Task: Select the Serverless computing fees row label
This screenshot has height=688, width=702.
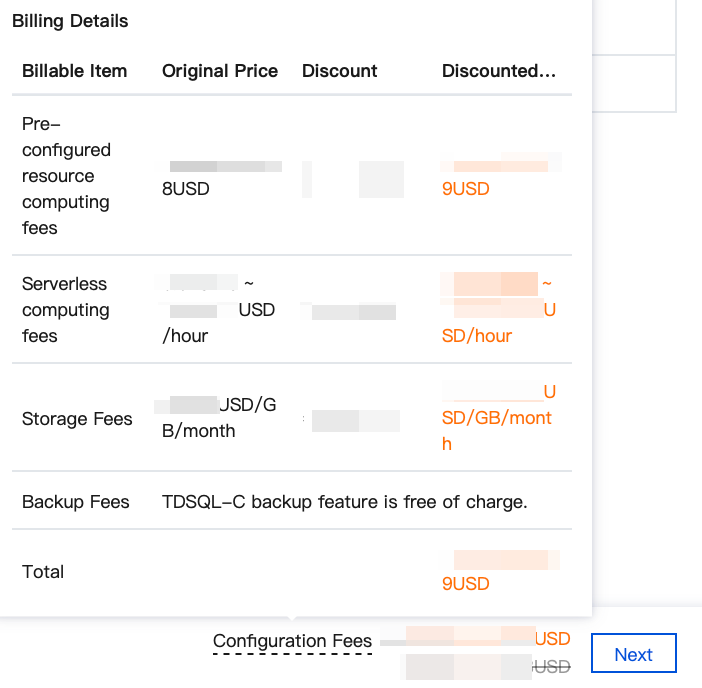Action: pyautogui.click(x=64, y=310)
